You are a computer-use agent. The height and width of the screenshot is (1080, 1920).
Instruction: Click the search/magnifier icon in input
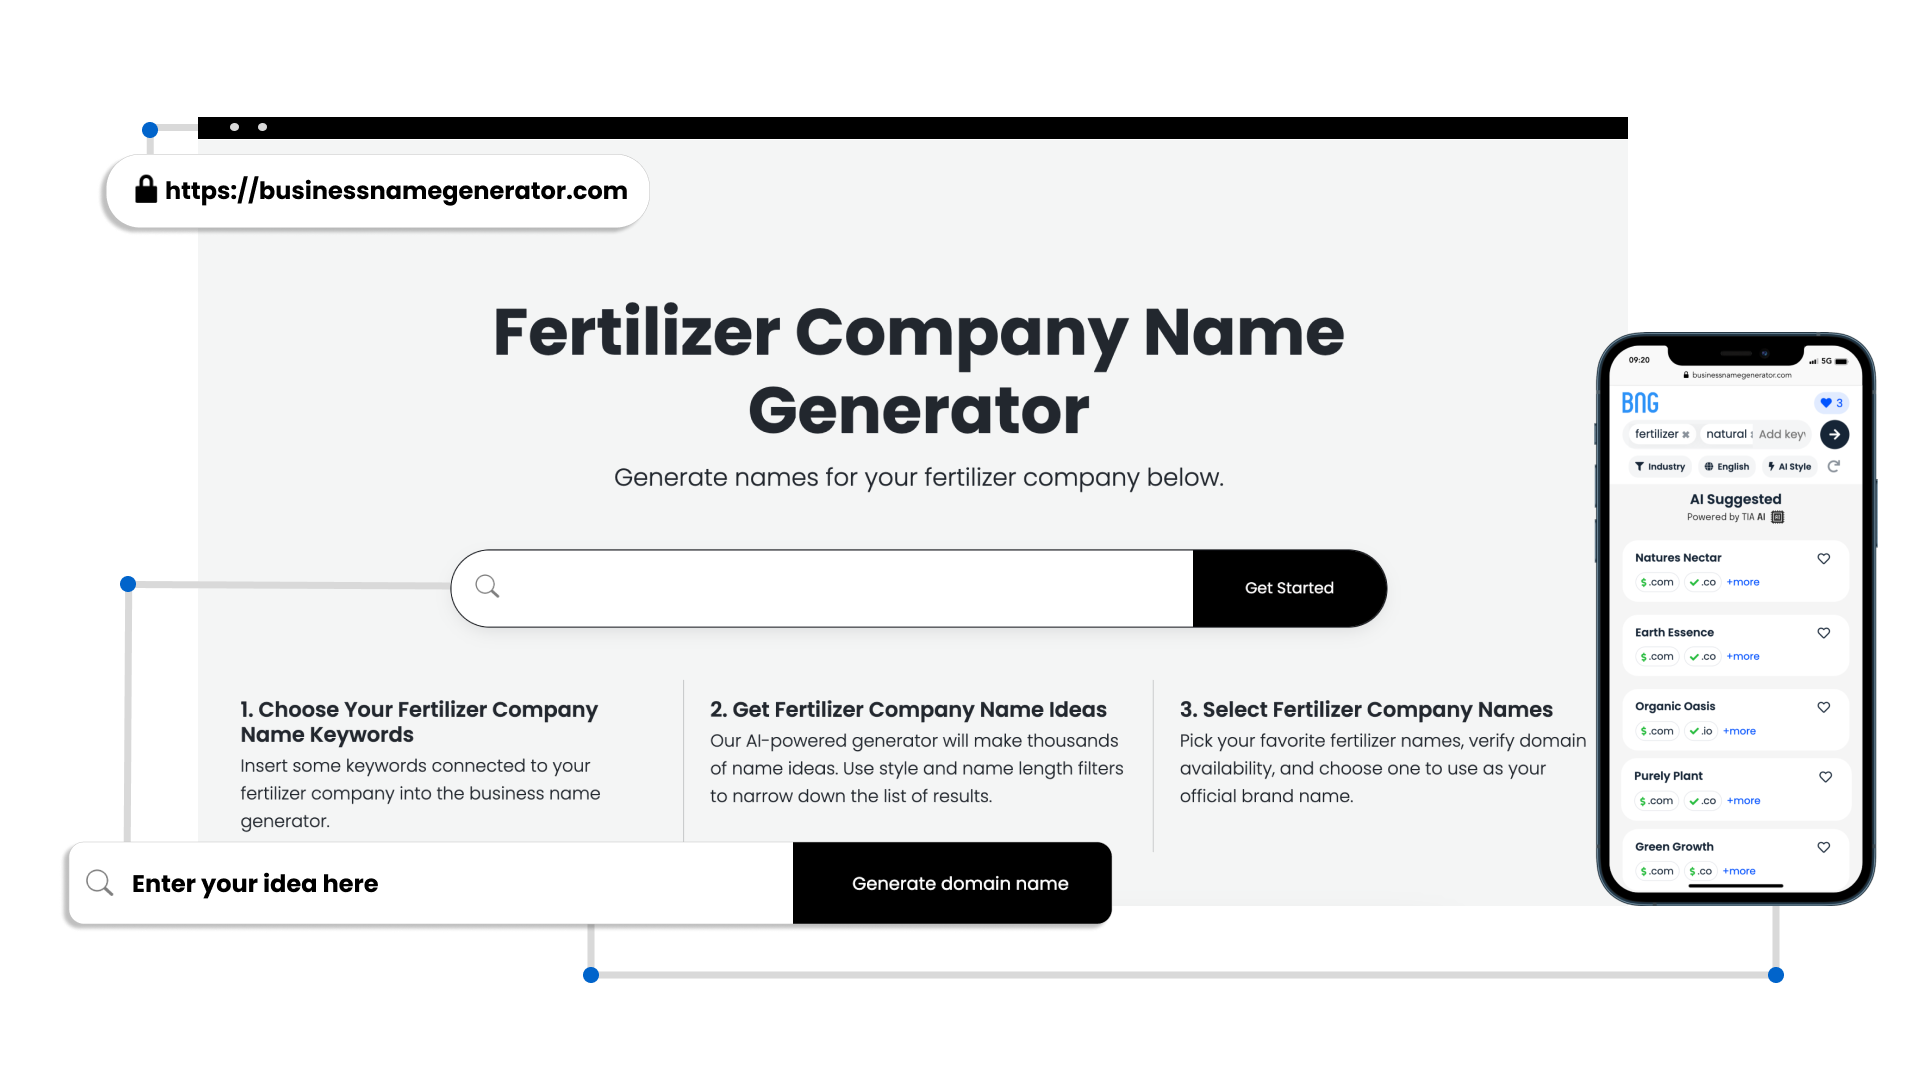click(x=488, y=587)
